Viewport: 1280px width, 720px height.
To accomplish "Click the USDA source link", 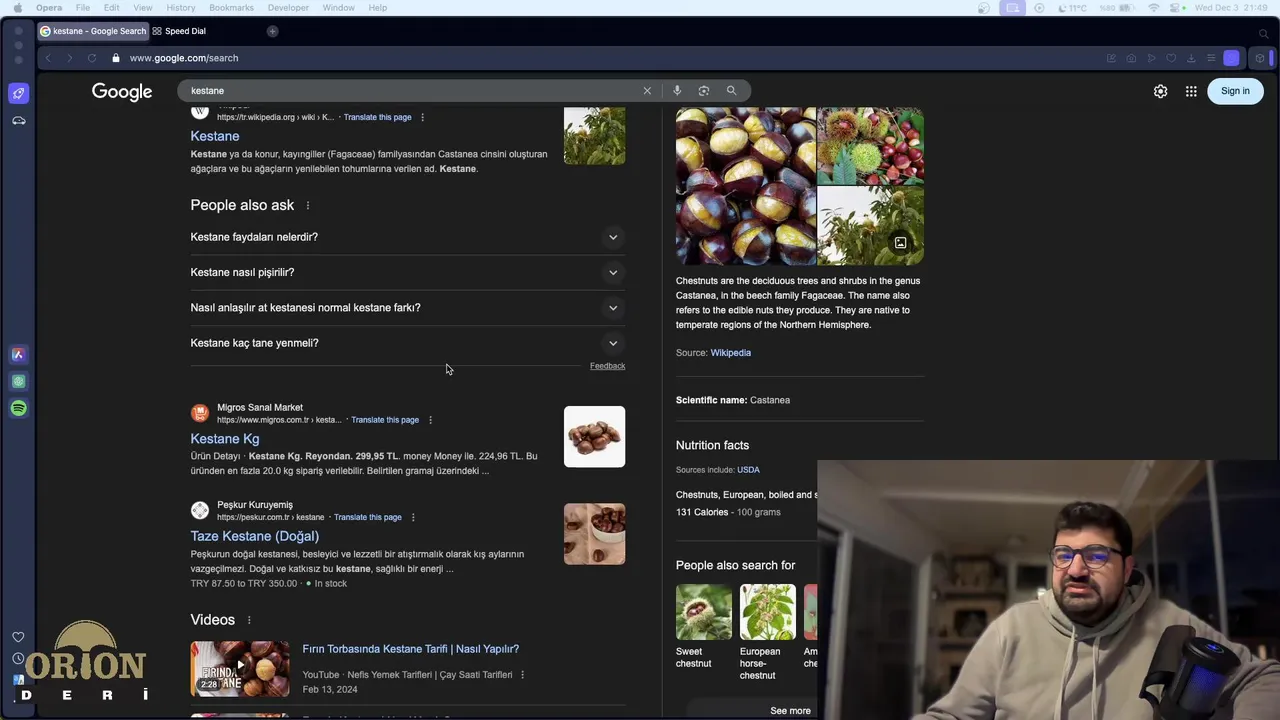I will 748,470.
